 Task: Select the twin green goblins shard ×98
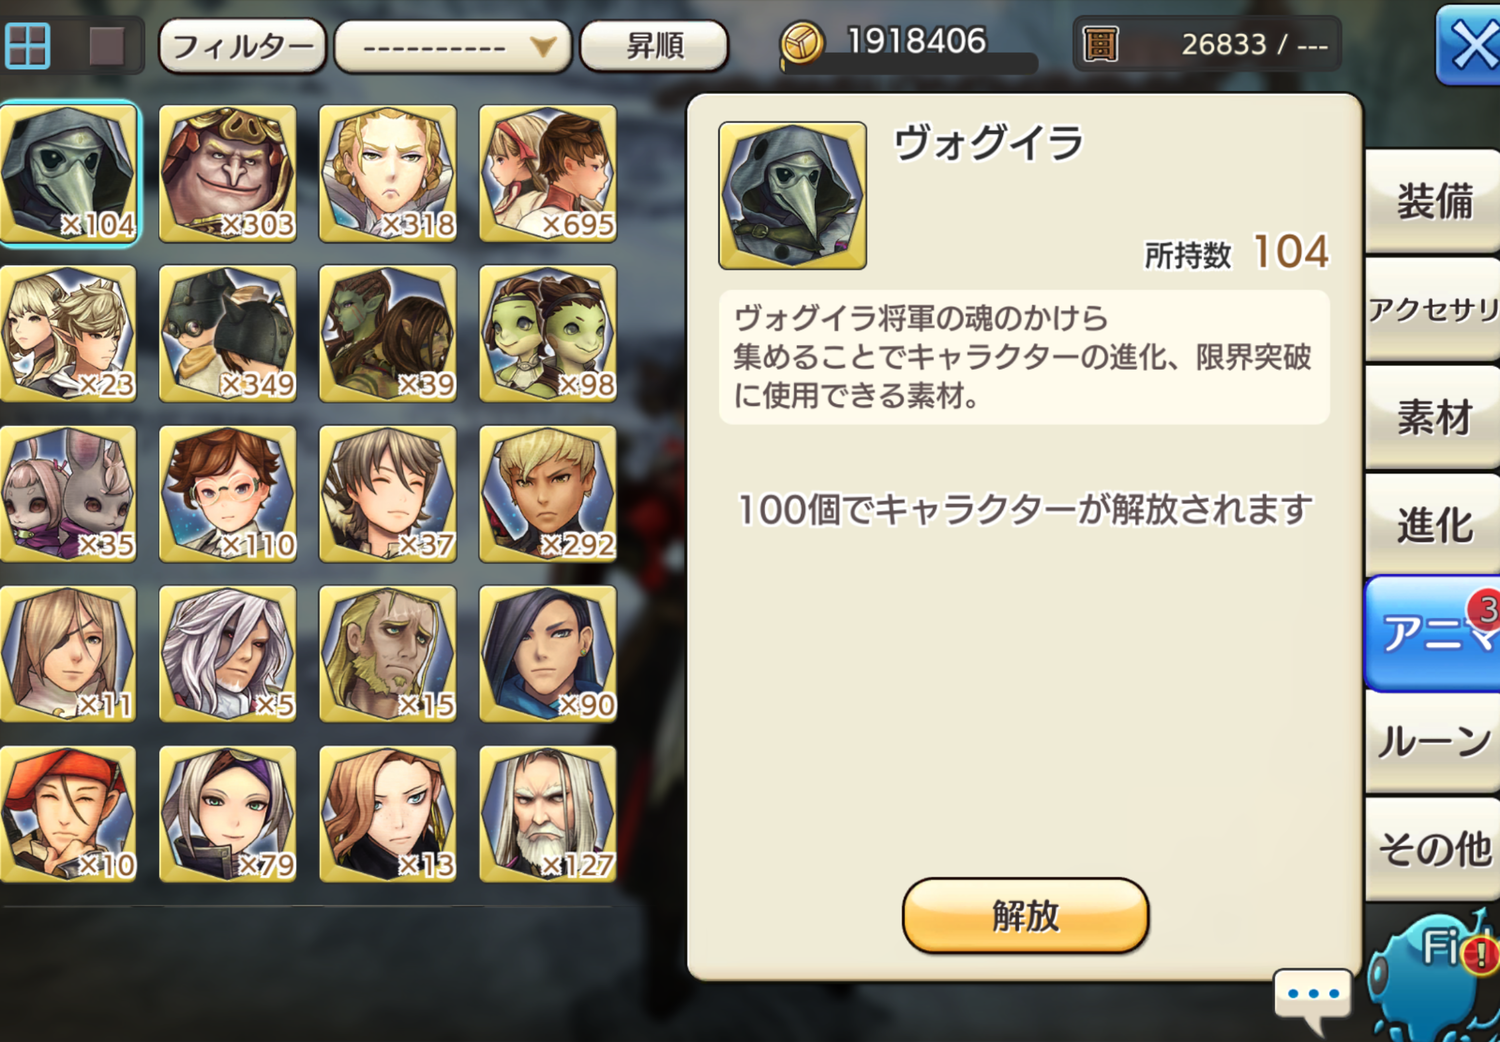pyautogui.click(x=548, y=333)
